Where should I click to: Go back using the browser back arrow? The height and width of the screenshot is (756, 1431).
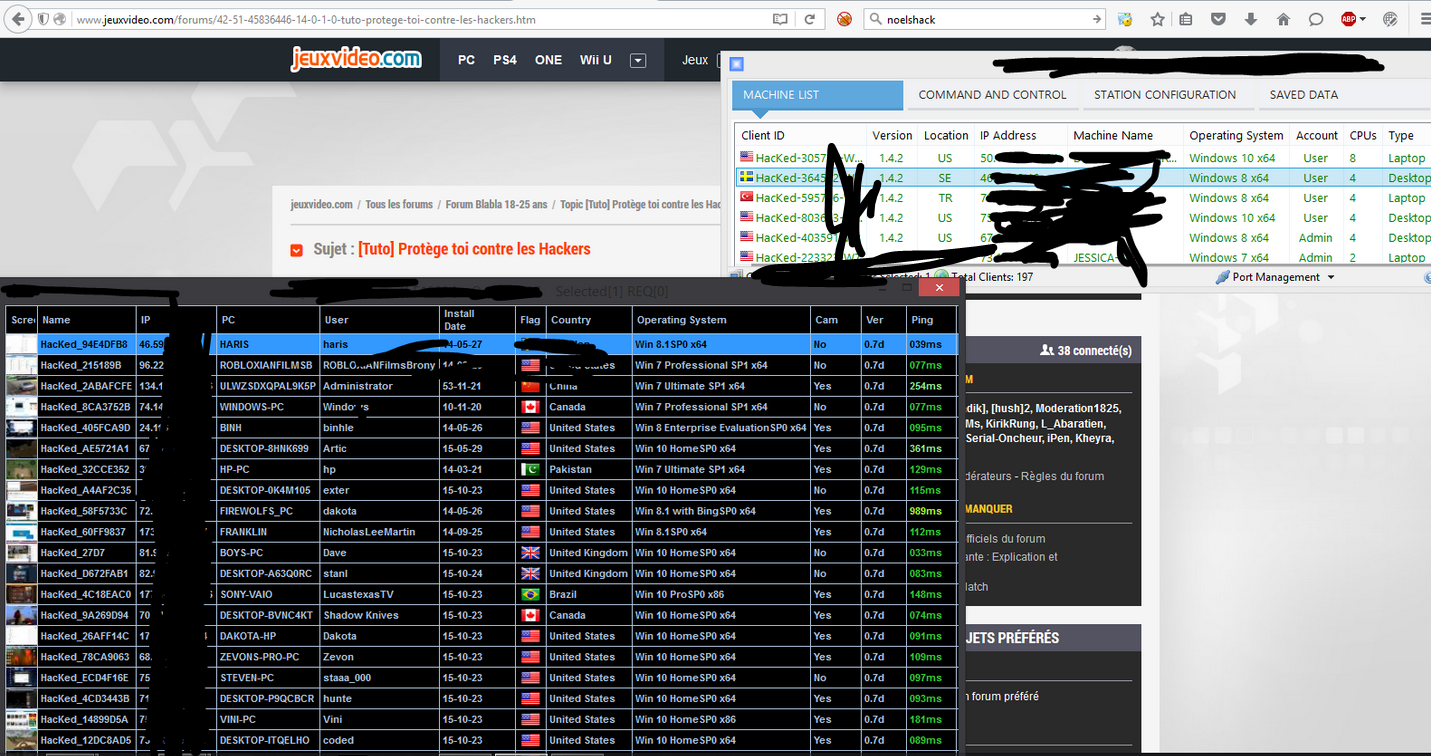[x=17, y=19]
